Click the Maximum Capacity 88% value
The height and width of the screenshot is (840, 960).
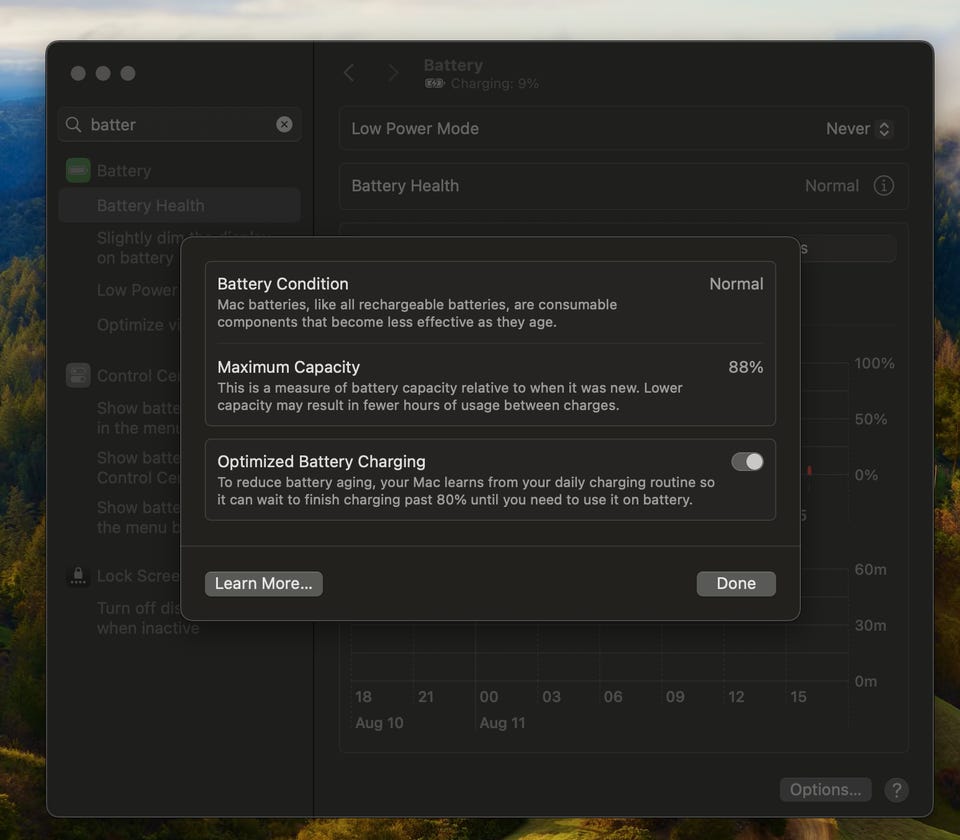click(746, 367)
